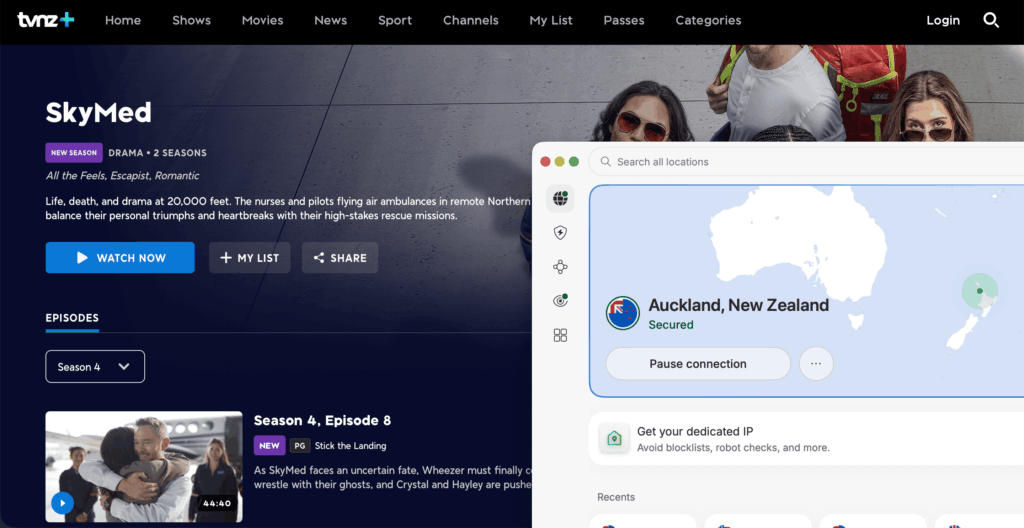Click the SkyMed title heading
Screen dimensions: 1024x528
coord(99,113)
